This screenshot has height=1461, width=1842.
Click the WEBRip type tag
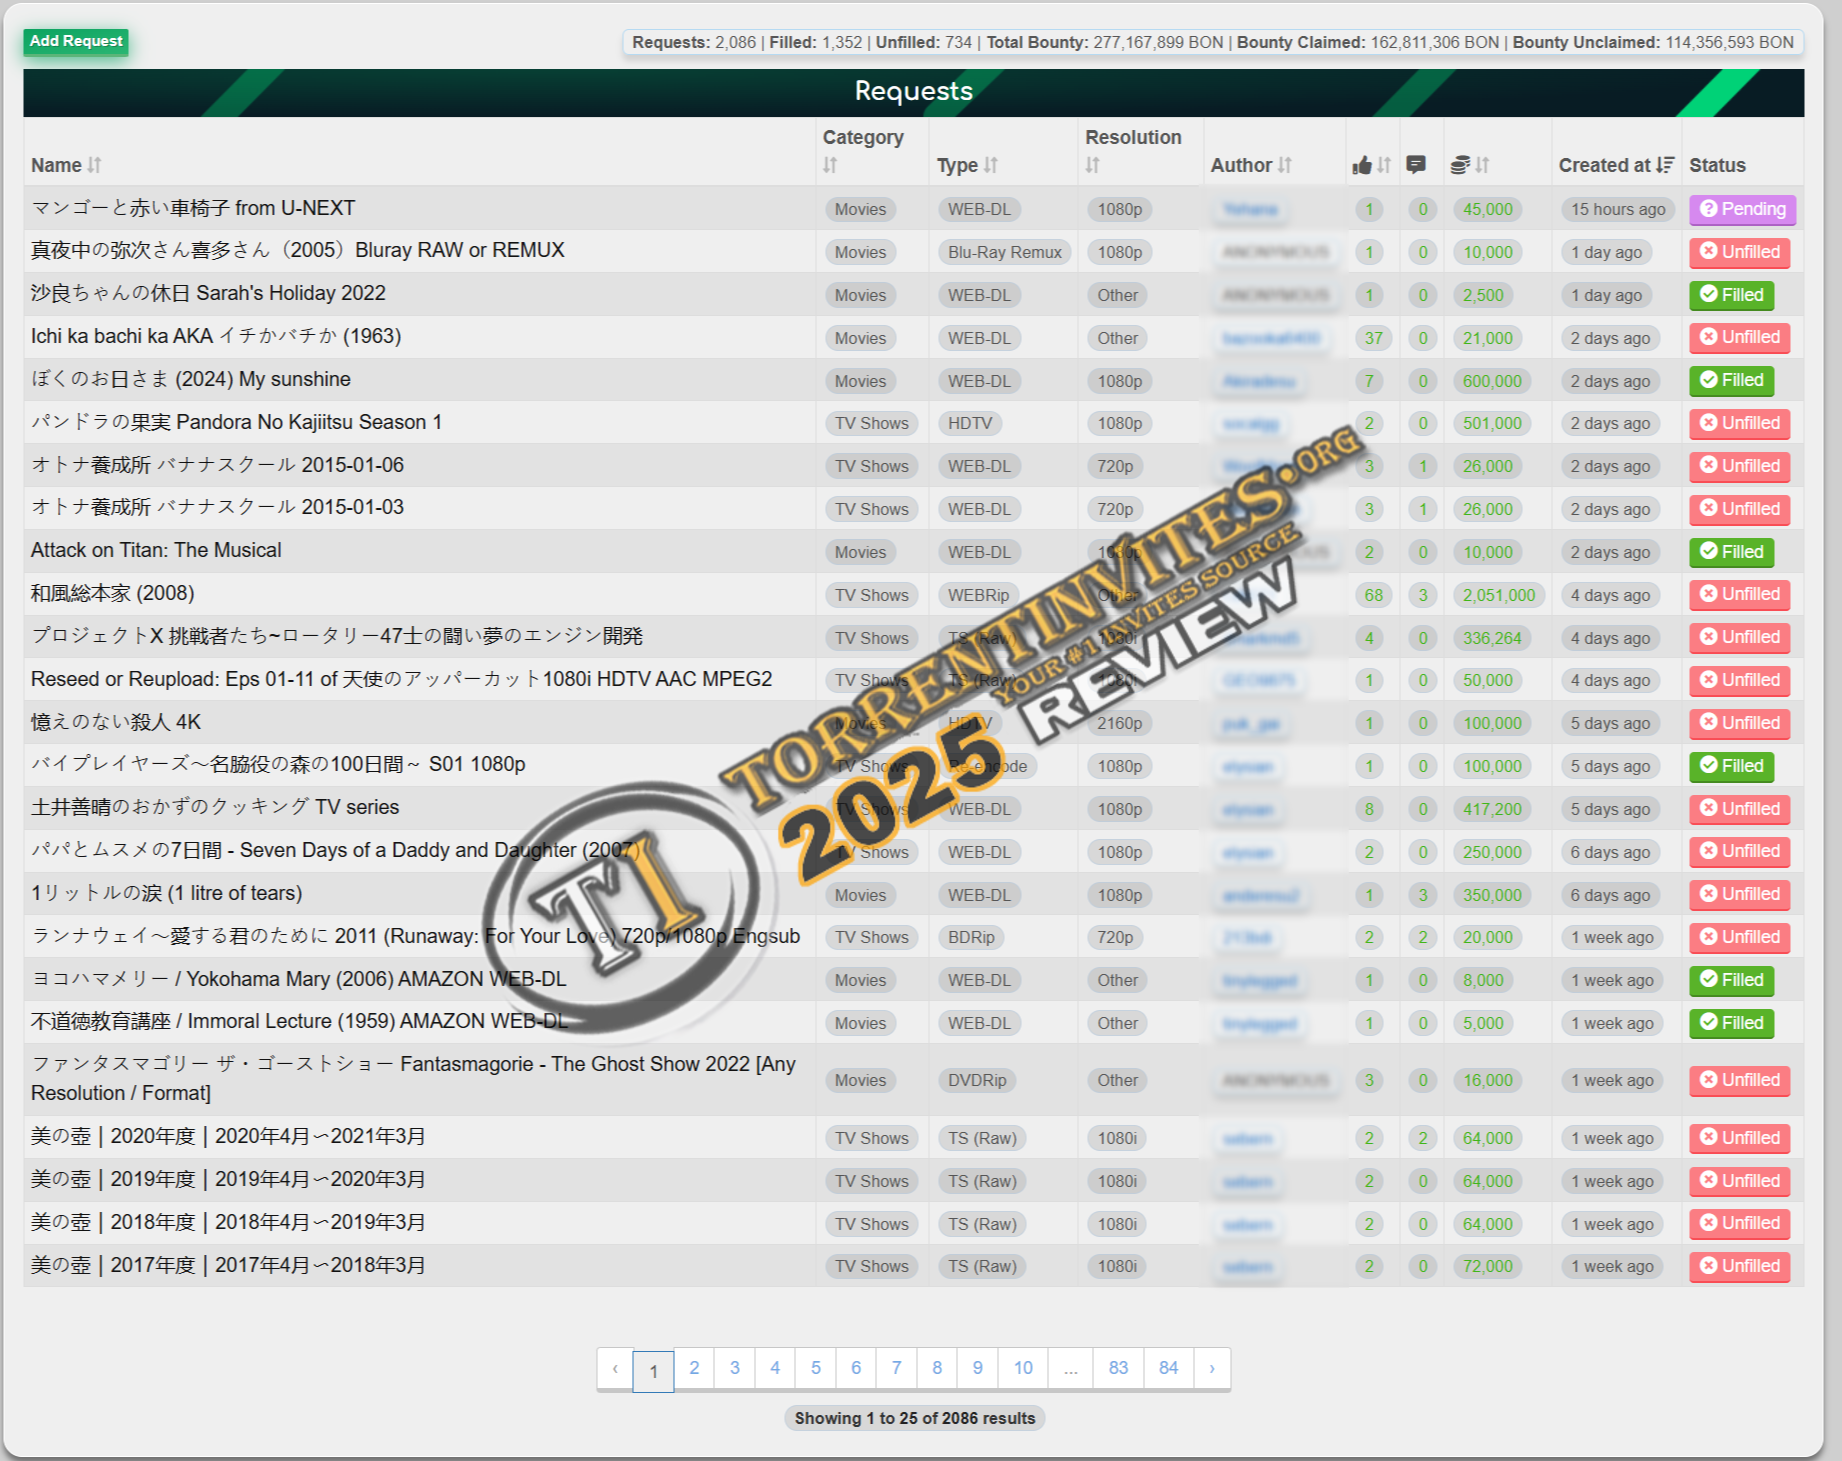(x=978, y=595)
